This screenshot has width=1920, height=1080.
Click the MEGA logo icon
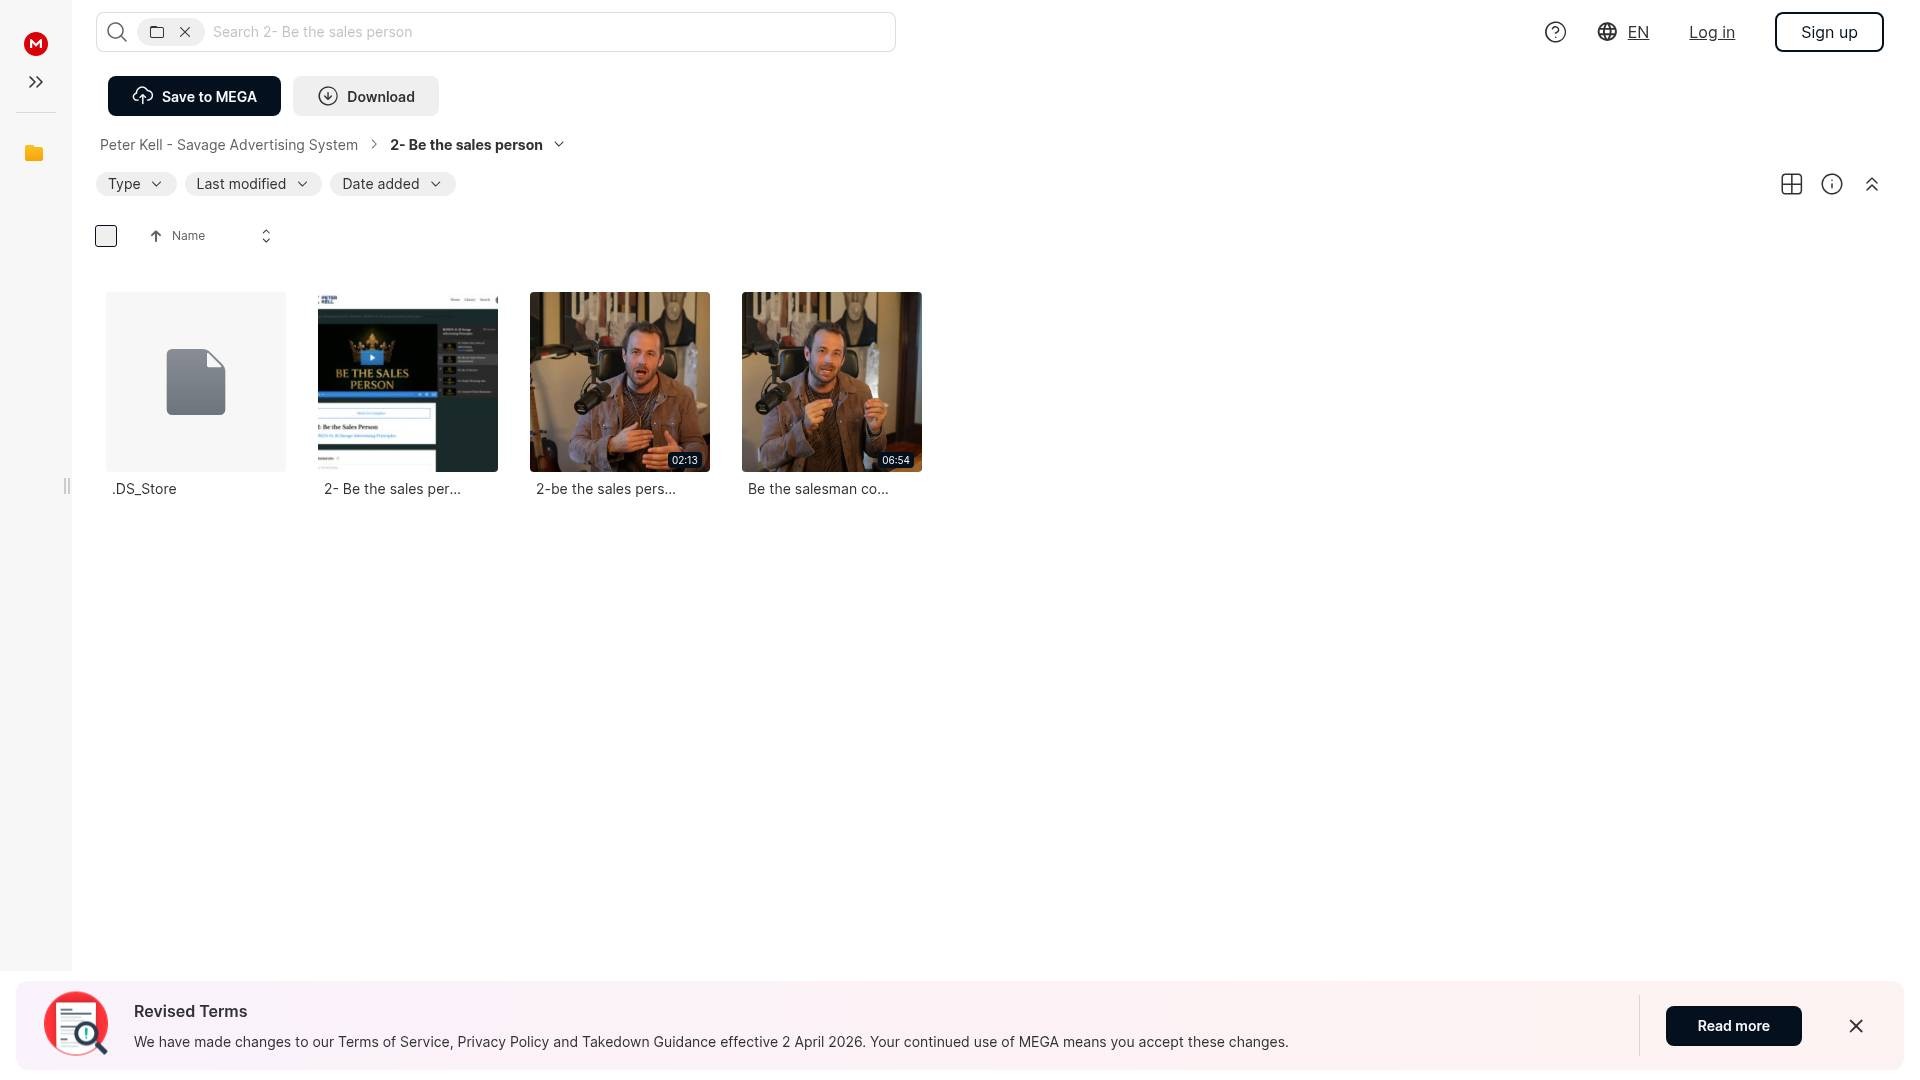click(36, 44)
